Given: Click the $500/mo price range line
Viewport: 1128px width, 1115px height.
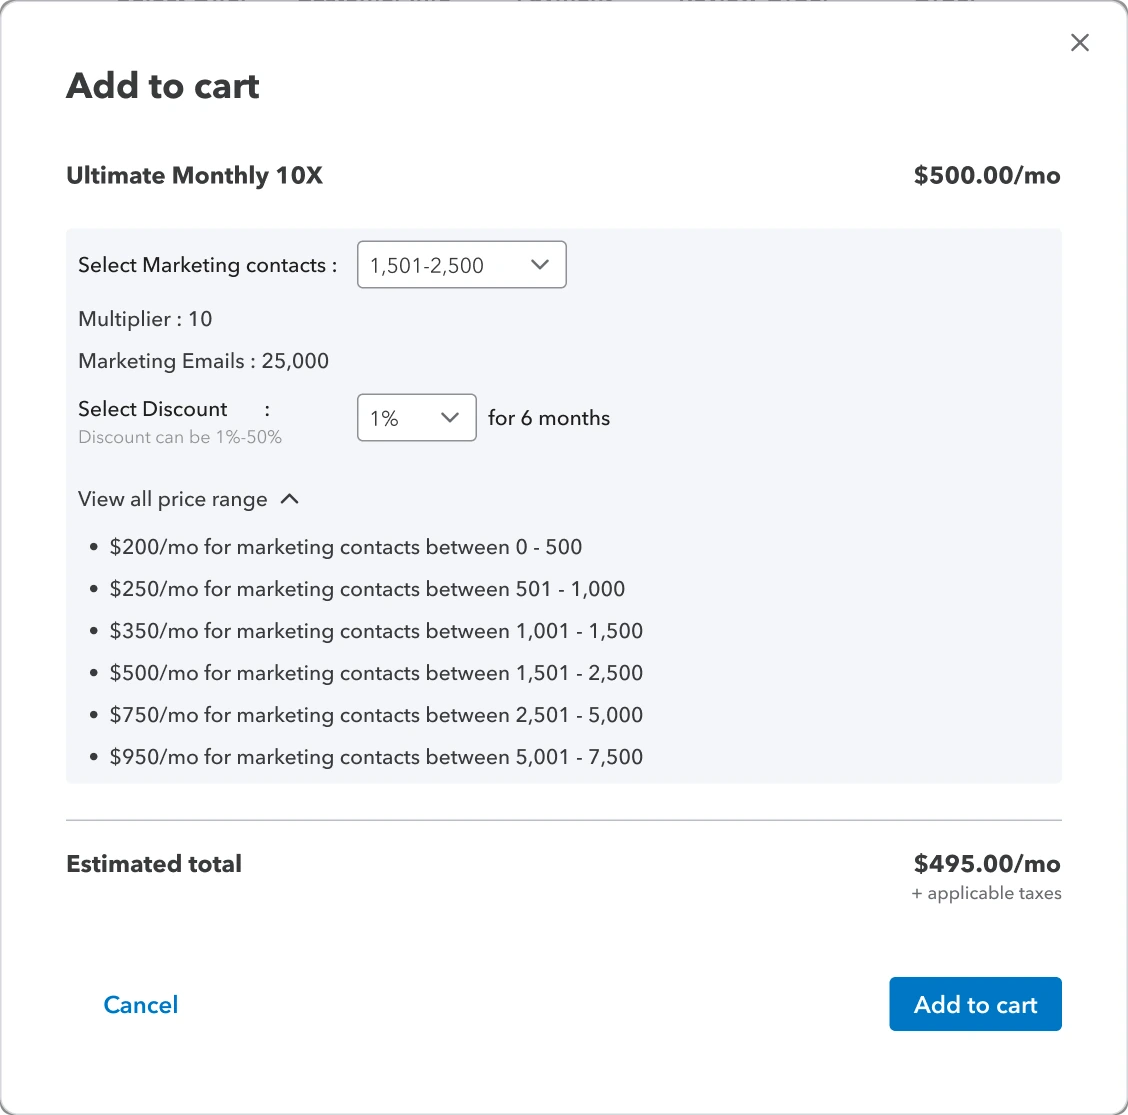Looking at the screenshot, I should point(376,673).
